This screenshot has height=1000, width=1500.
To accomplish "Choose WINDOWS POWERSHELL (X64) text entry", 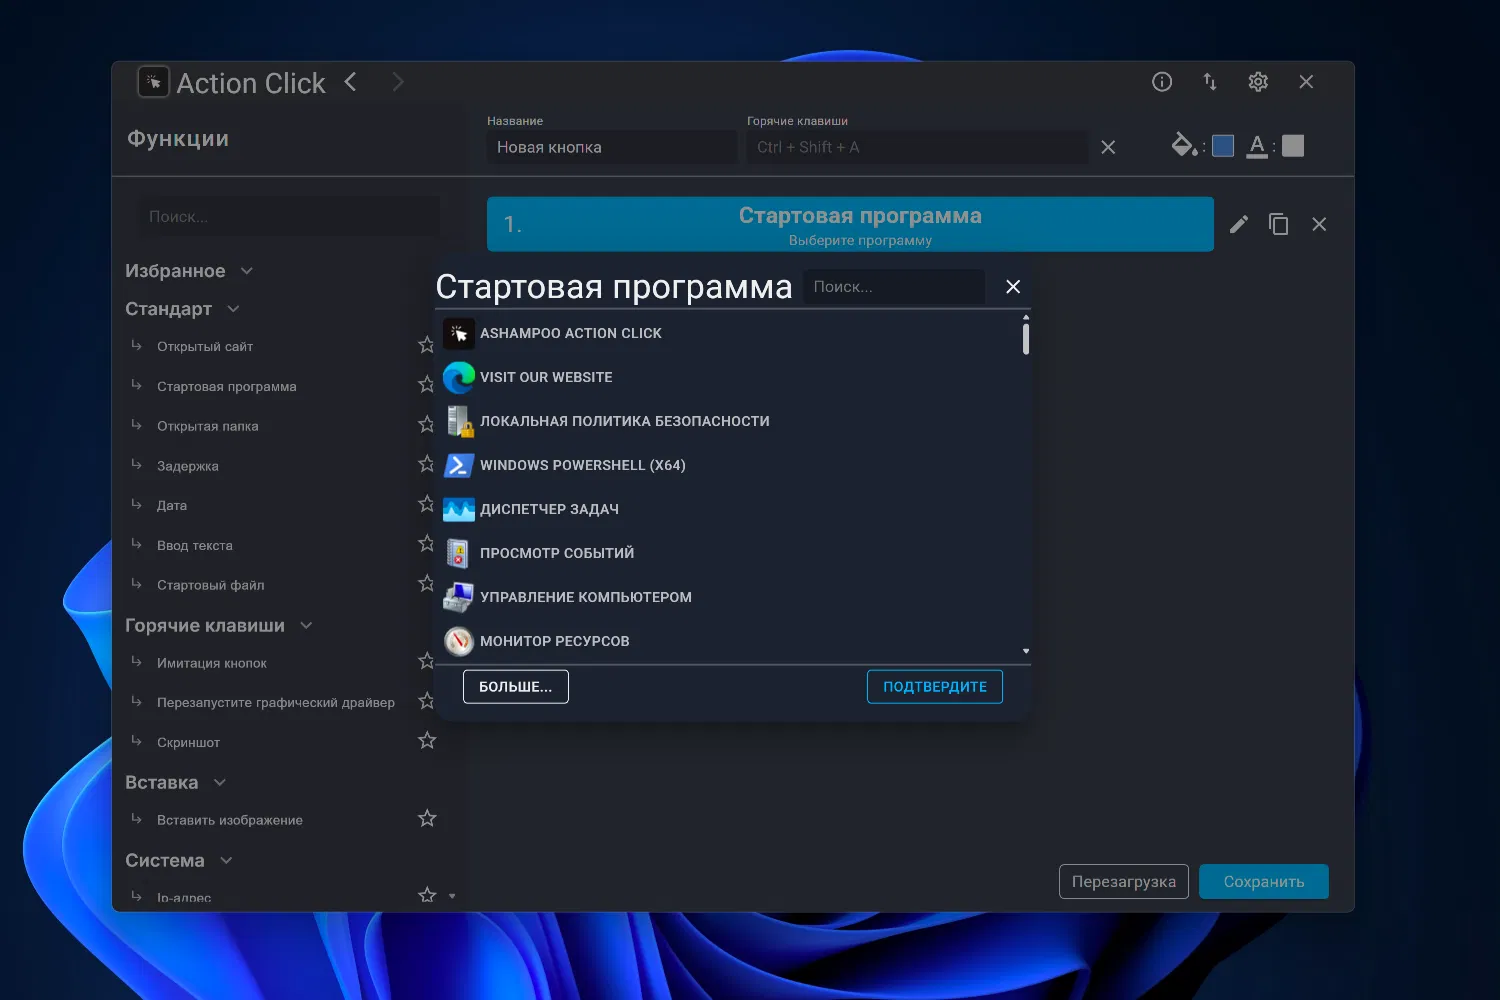I will (583, 466).
